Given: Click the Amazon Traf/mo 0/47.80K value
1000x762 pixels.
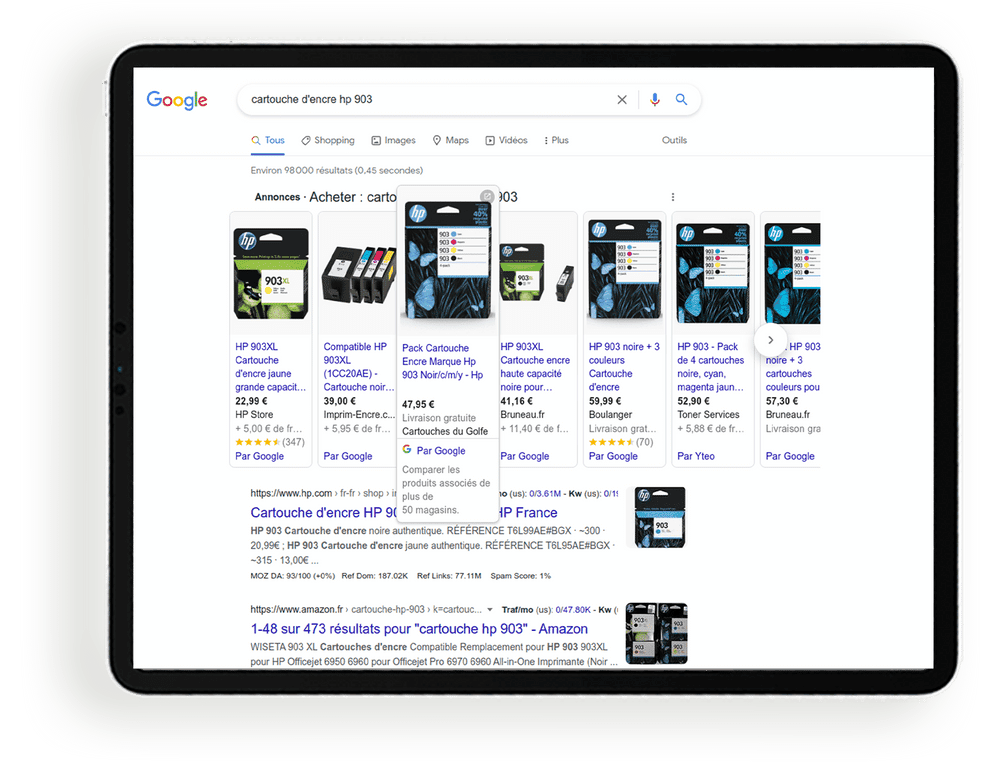Looking at the screenshot, I should (x=573, y=610).
